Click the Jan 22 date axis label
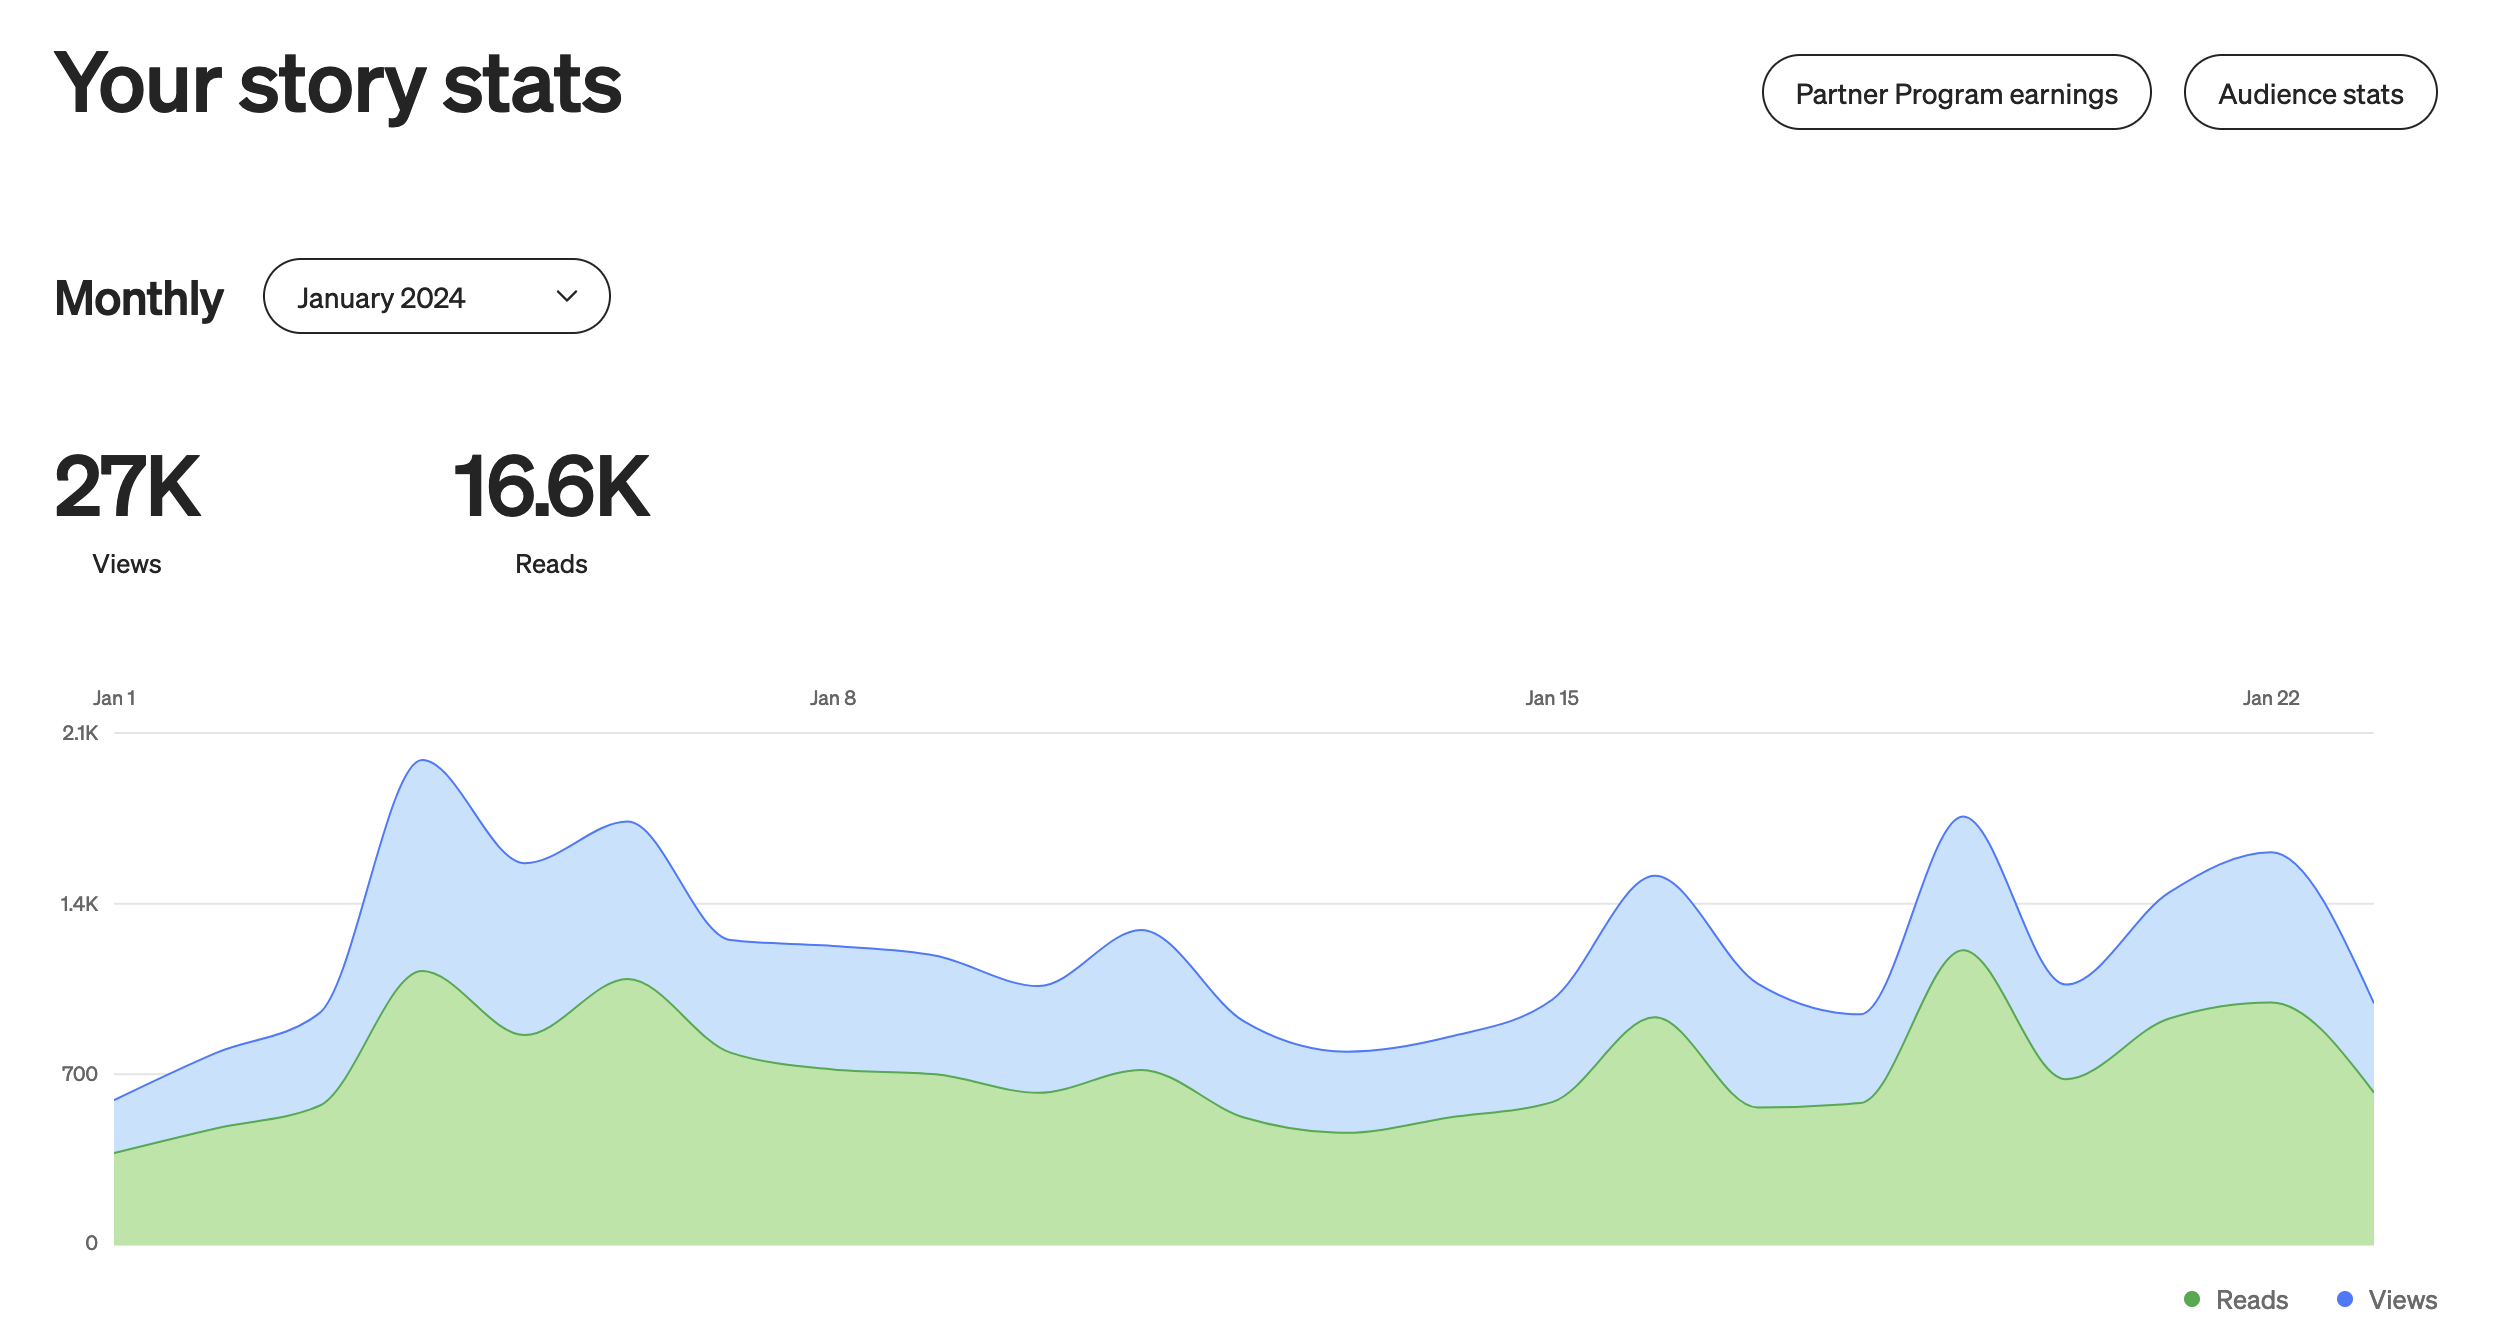 2270,698
